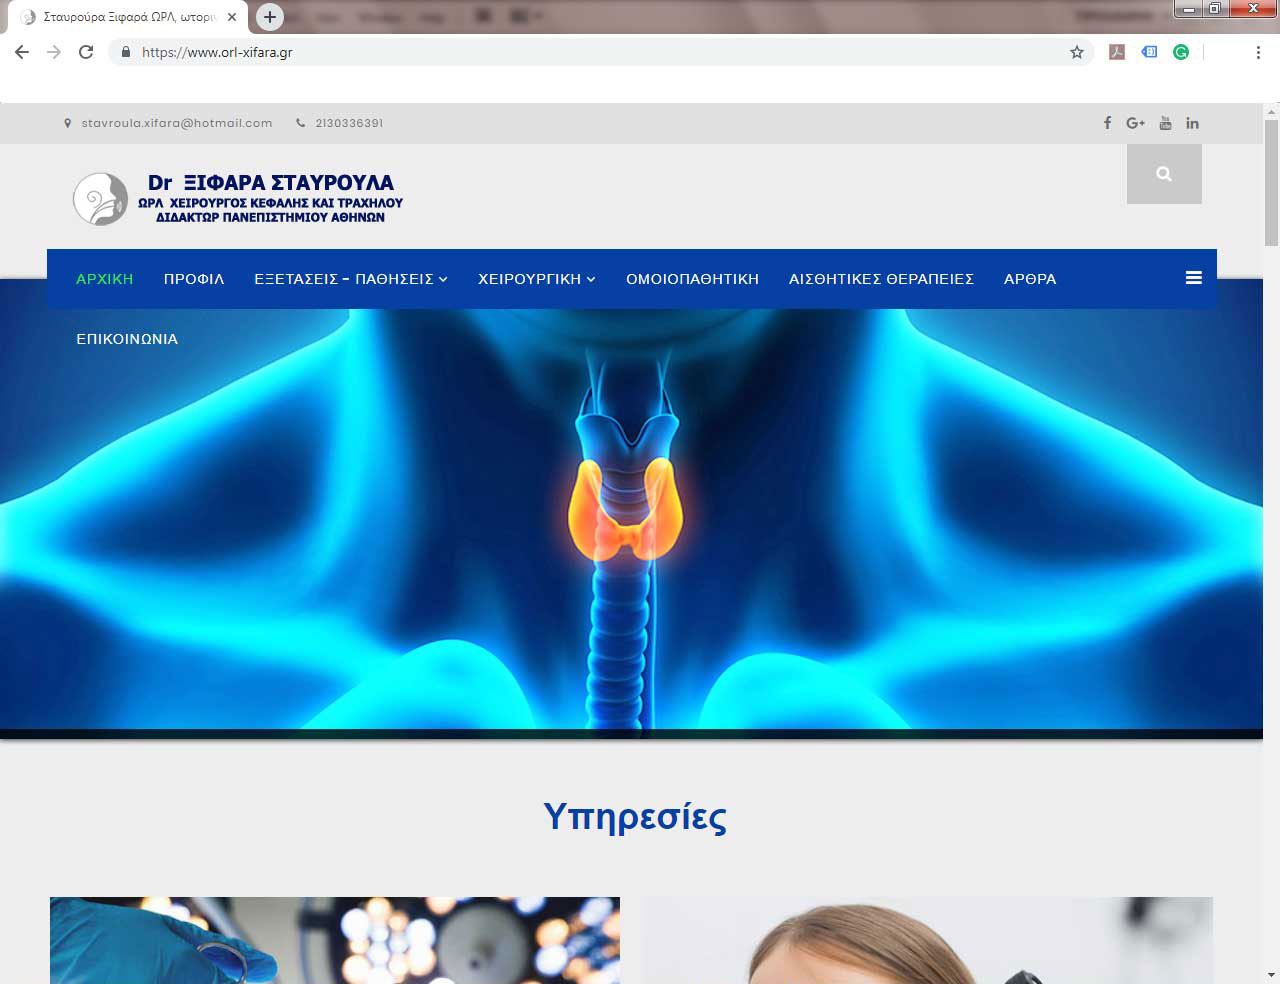The width and height of the screenshot is (1280, 984).
Task: Click the Dr ΞΙΦΑΡΑ ΣΤΑΥΡΟΥΛΑ logo
Action: pyautogui.click(x=238, y=198)
